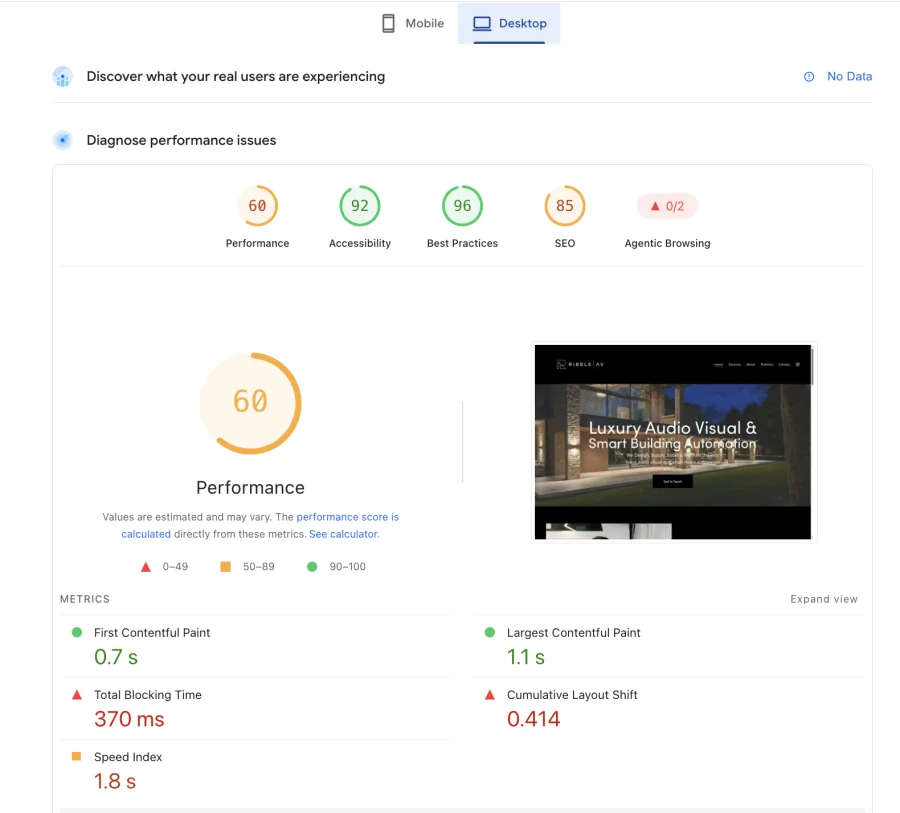Click the Agentic Browsing category label
The image size is (900, 813).
(x=667, y=243)
